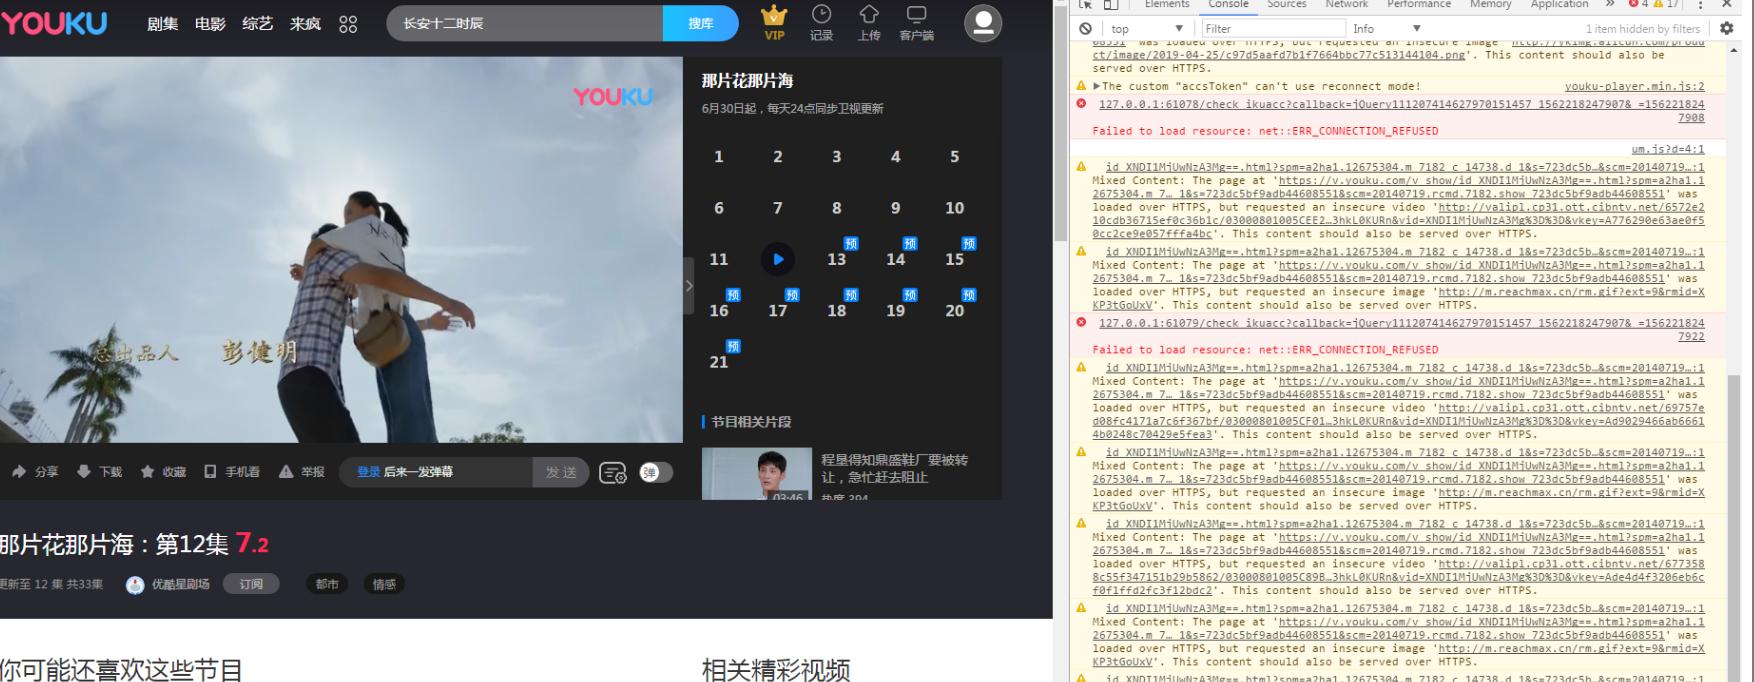Click the search input with 长安十二时辰
Screen dimensions: 1754x682
click(525, 23)
